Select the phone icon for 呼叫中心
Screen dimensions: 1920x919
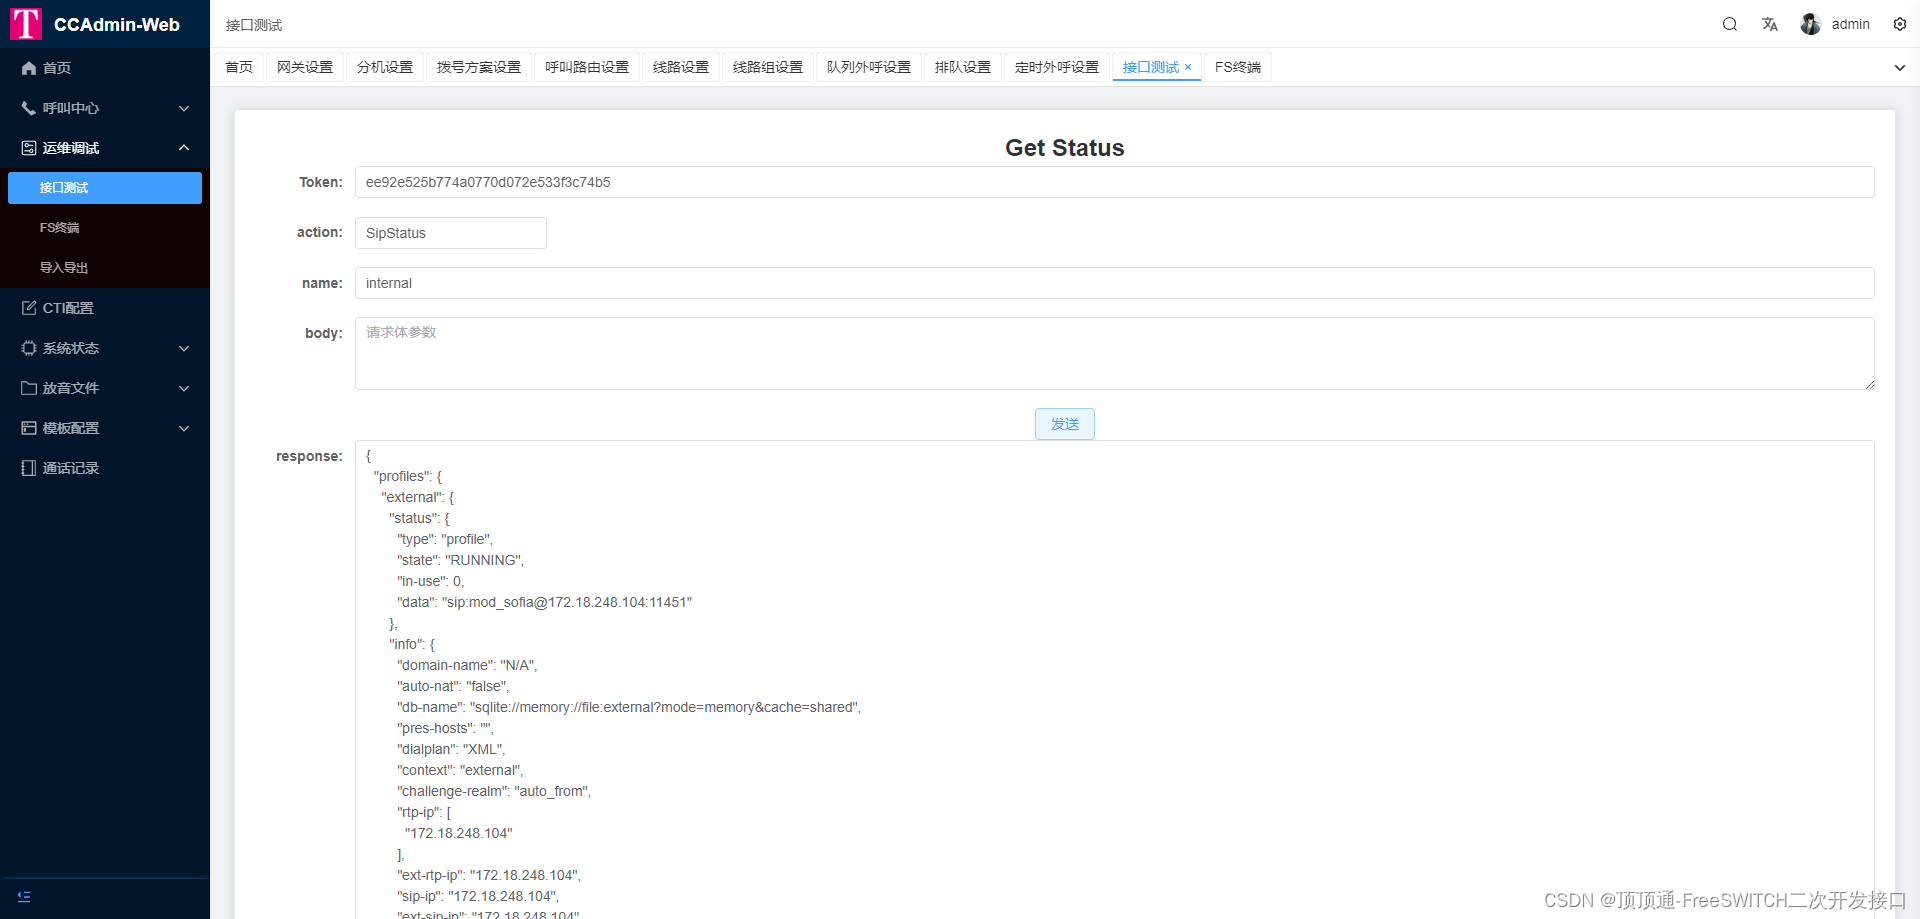click(x=28, y=108)
